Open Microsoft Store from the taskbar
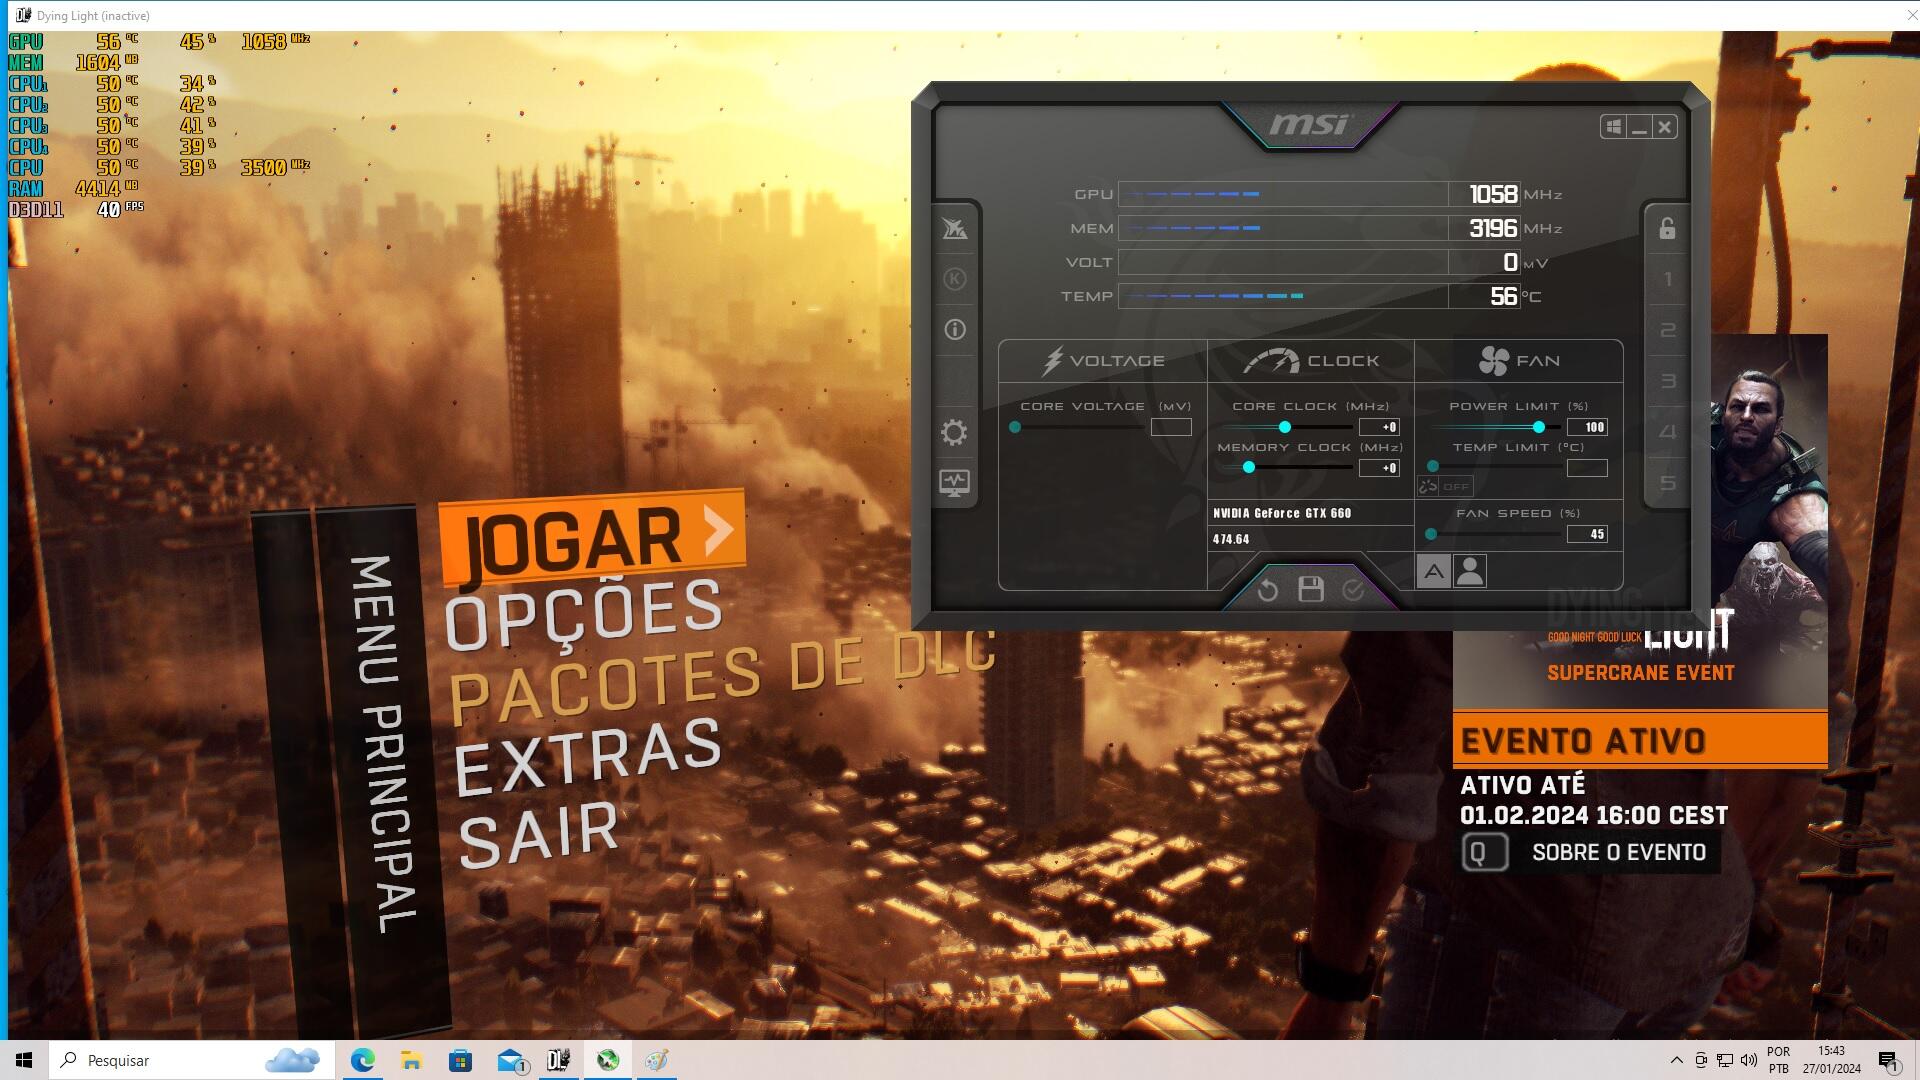Image resolution: width=1920 pixels, height=1080 pixels. (460, 1060)
